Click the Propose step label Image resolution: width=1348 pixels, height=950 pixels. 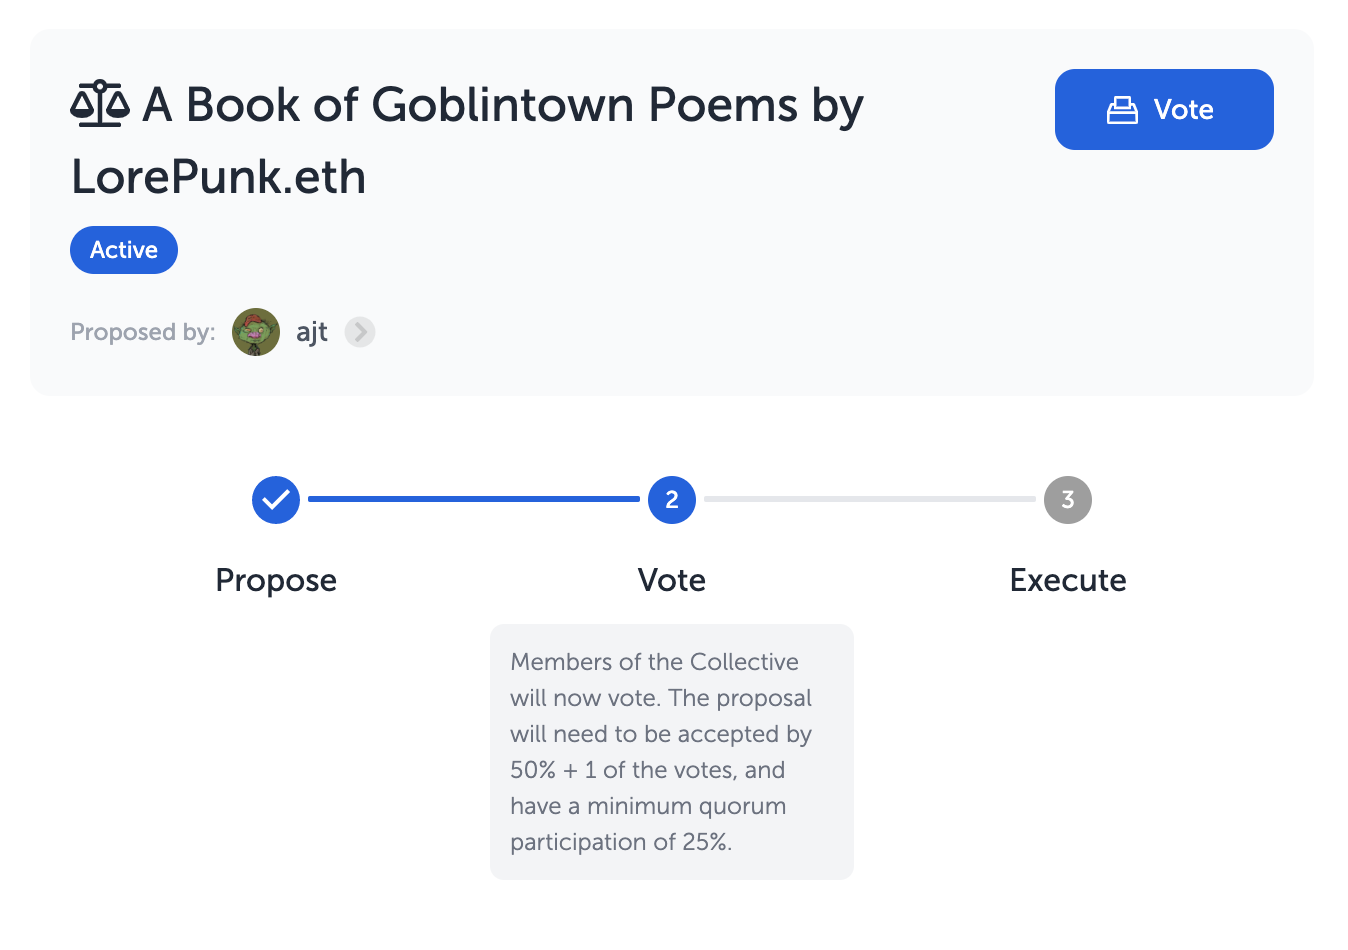276,580
